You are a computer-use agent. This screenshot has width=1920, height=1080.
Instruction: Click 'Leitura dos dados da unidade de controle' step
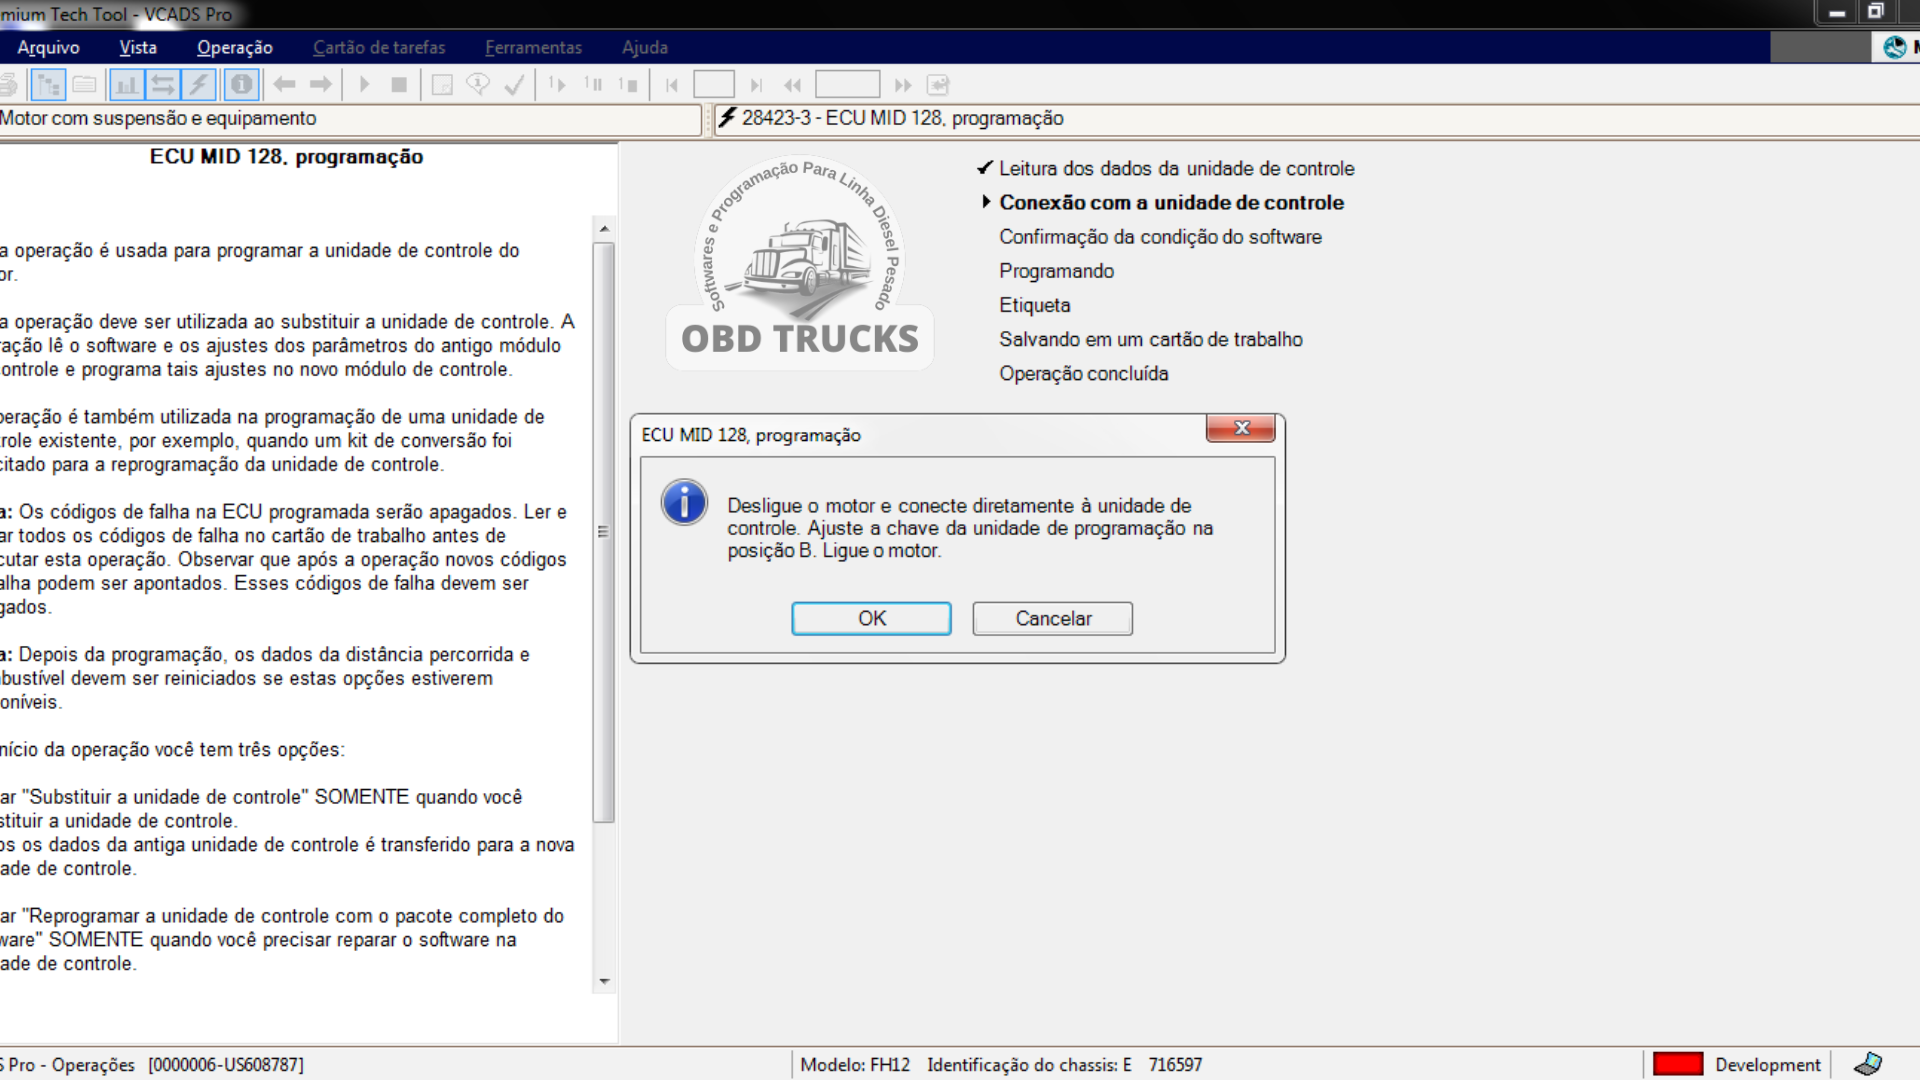click(1176, 168)
